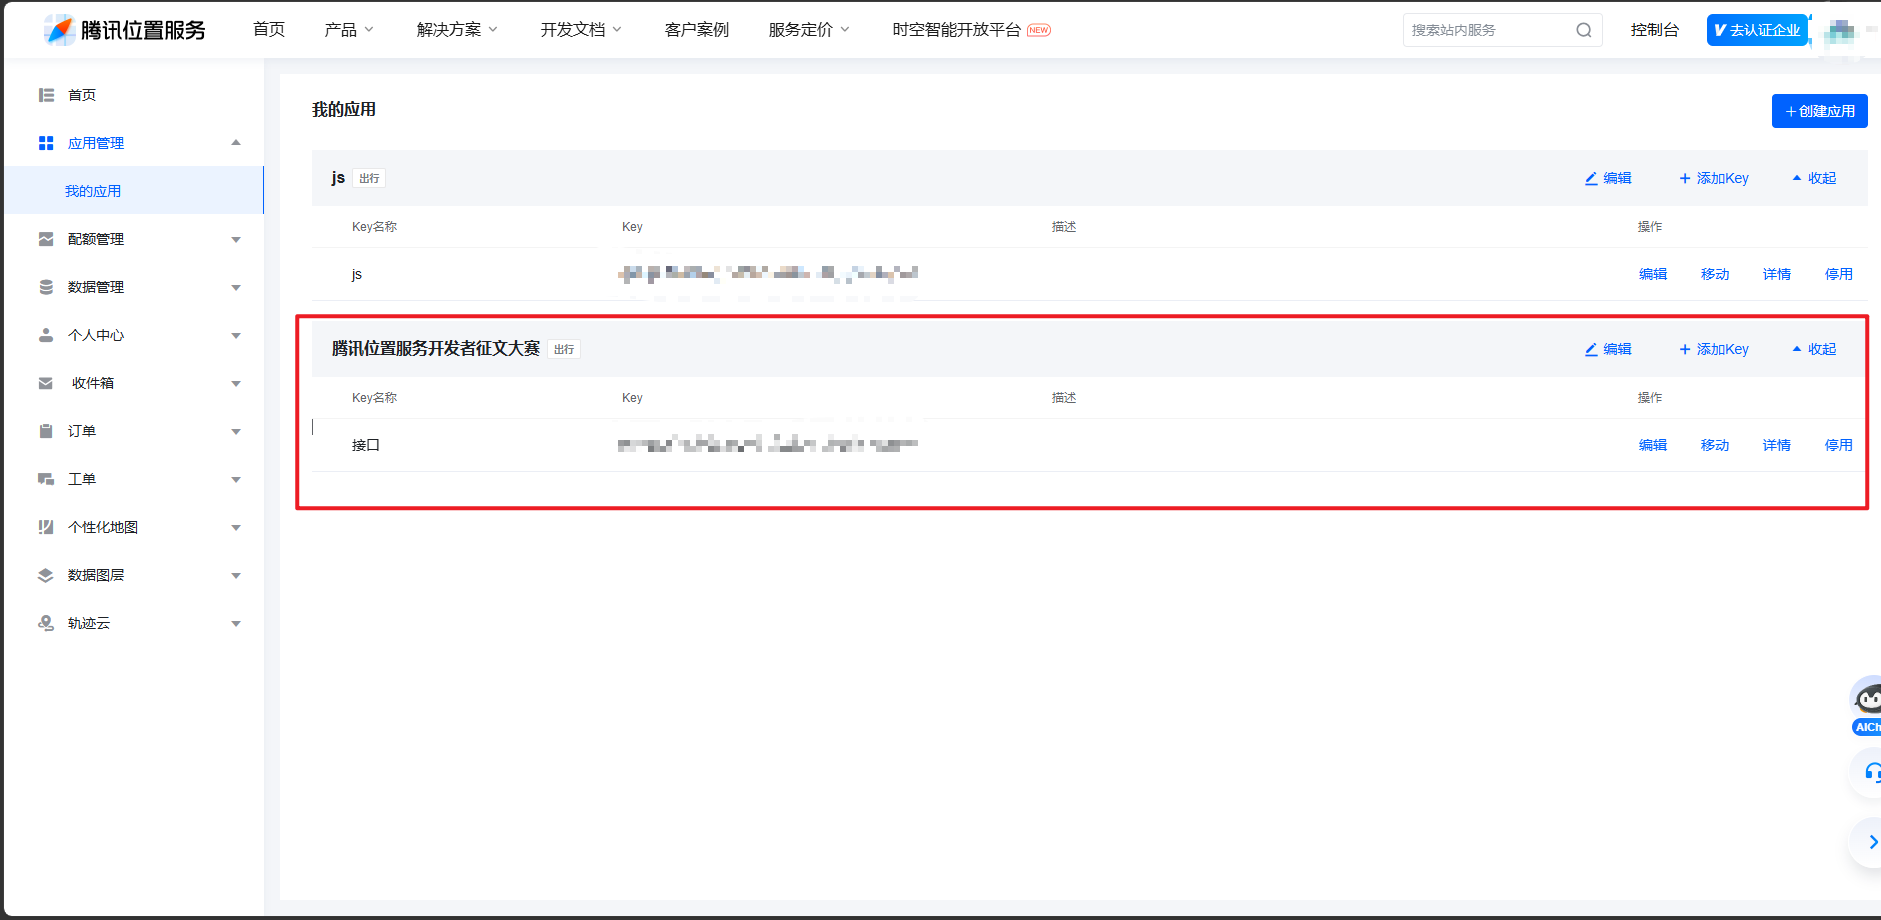Click 移动 in the 接口 key row
This screenshot has height=920, width=1881.
(1715, 445)
